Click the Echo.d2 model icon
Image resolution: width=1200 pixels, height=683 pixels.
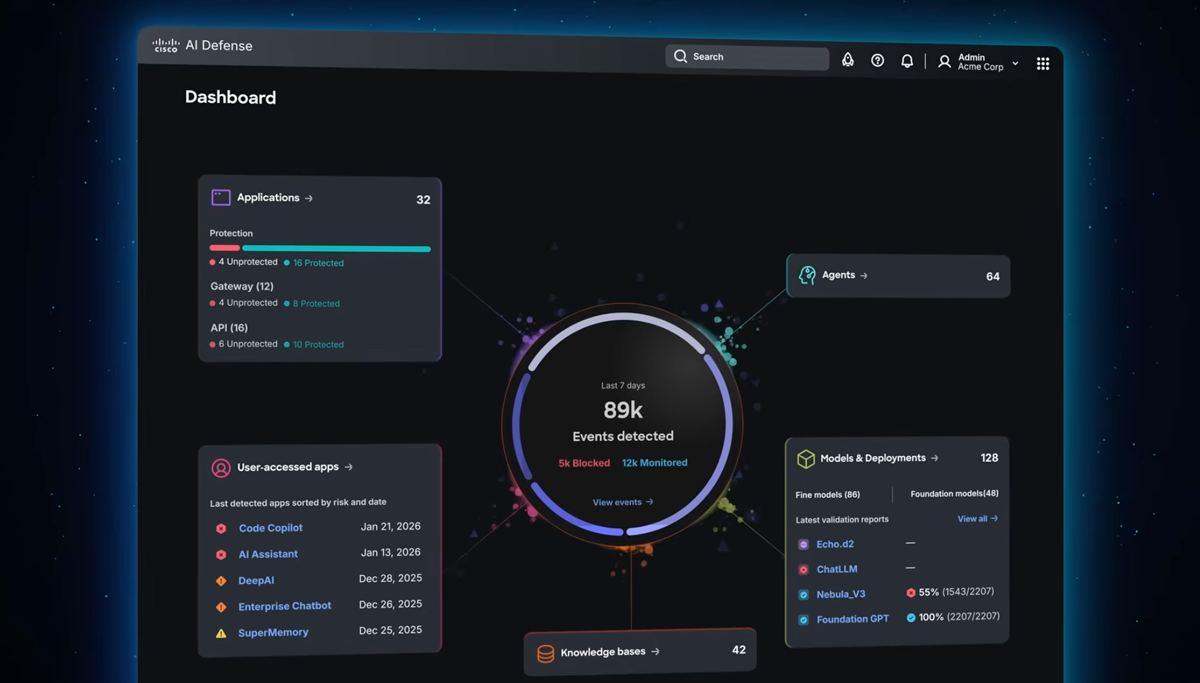tap(803, 545)
